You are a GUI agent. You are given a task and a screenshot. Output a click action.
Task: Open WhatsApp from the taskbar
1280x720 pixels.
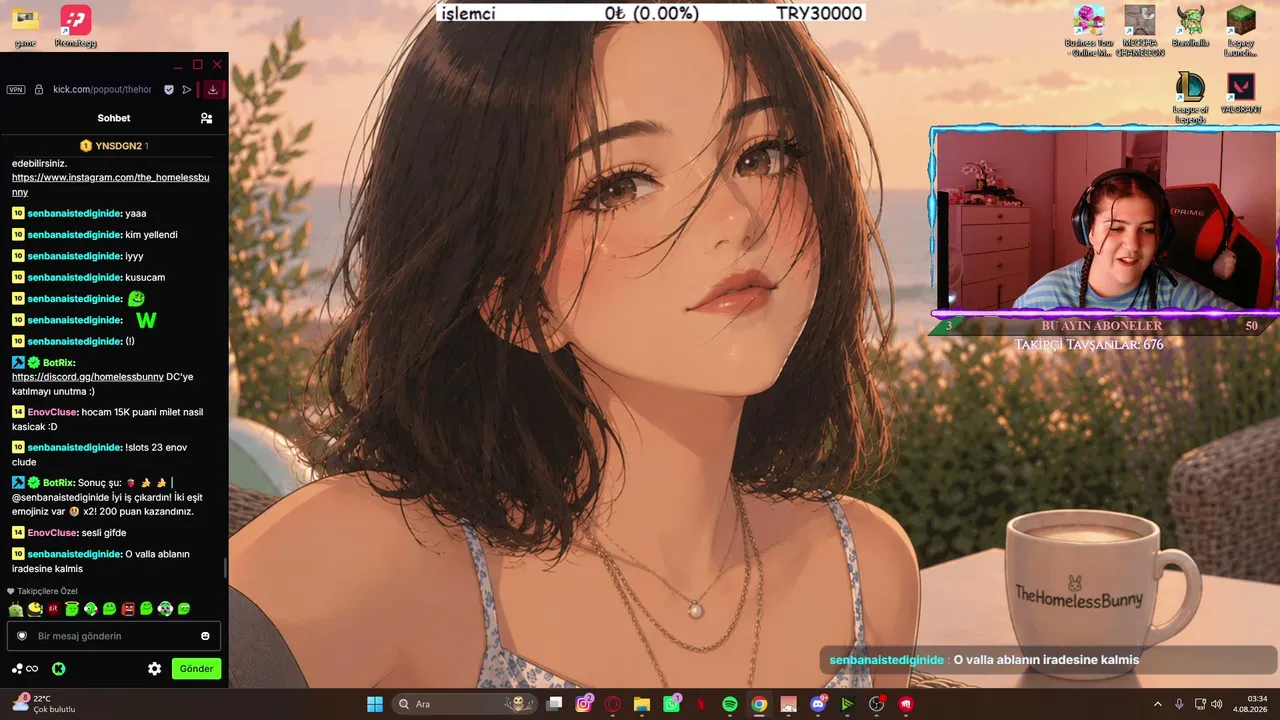(x=671, y=704)
